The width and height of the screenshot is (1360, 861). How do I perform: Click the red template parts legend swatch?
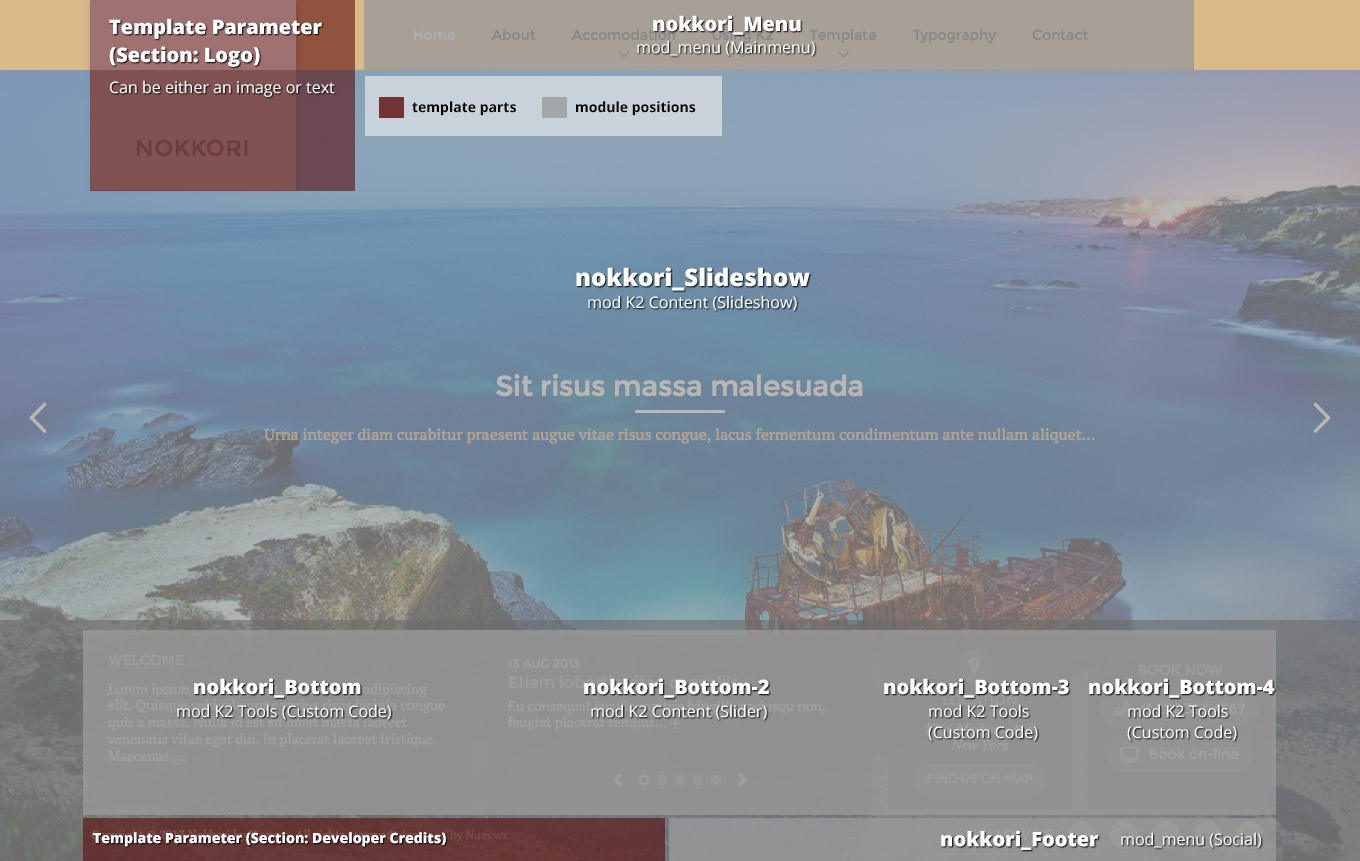click(x=391, y=107)
